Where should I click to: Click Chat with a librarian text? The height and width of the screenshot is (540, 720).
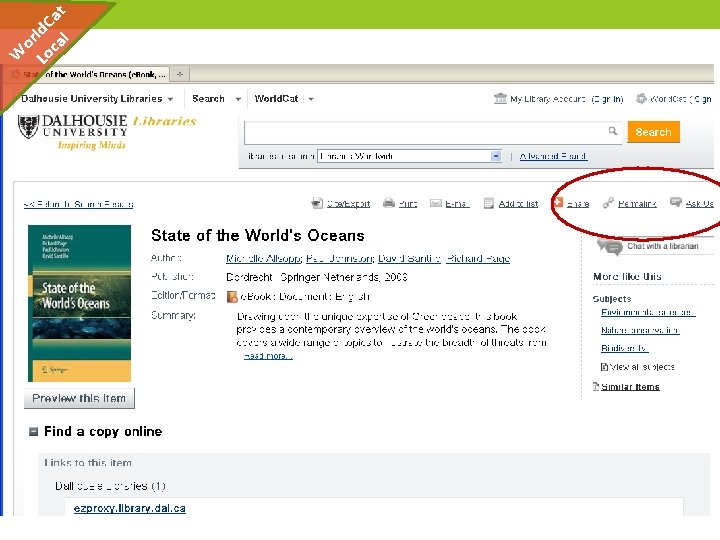663,246
